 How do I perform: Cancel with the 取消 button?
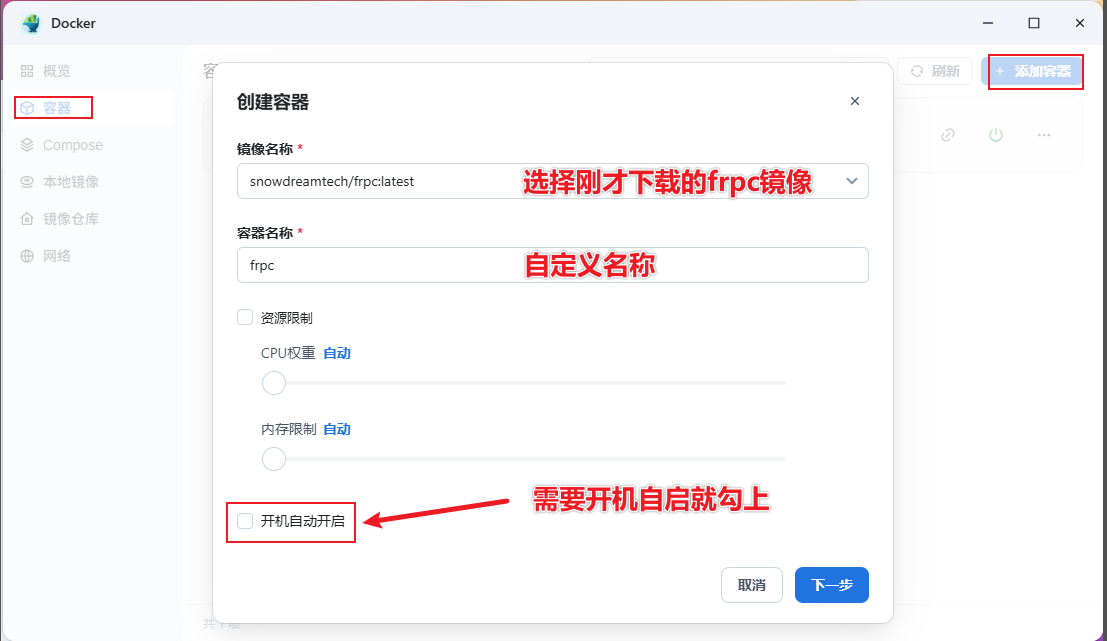752,585
